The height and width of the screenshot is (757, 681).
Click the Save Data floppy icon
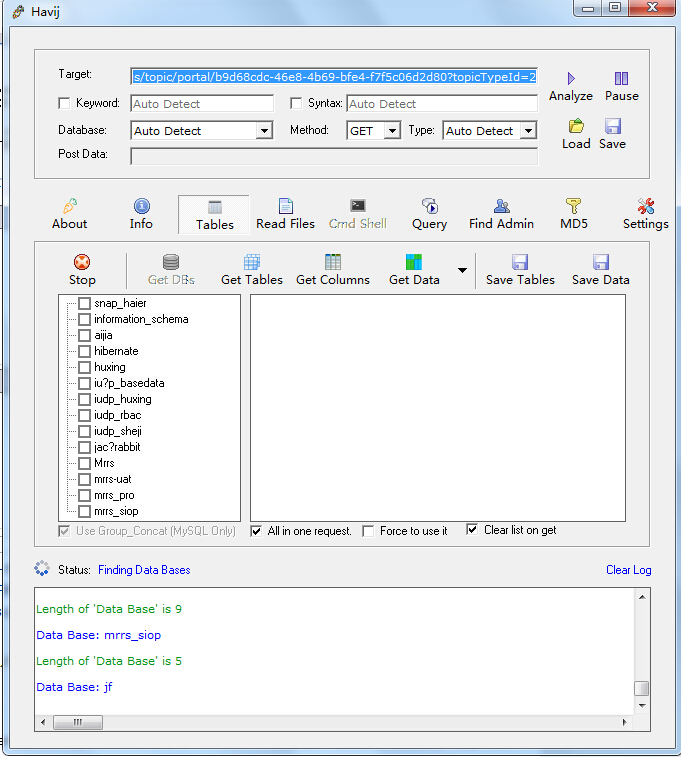[x=601, y=262]
